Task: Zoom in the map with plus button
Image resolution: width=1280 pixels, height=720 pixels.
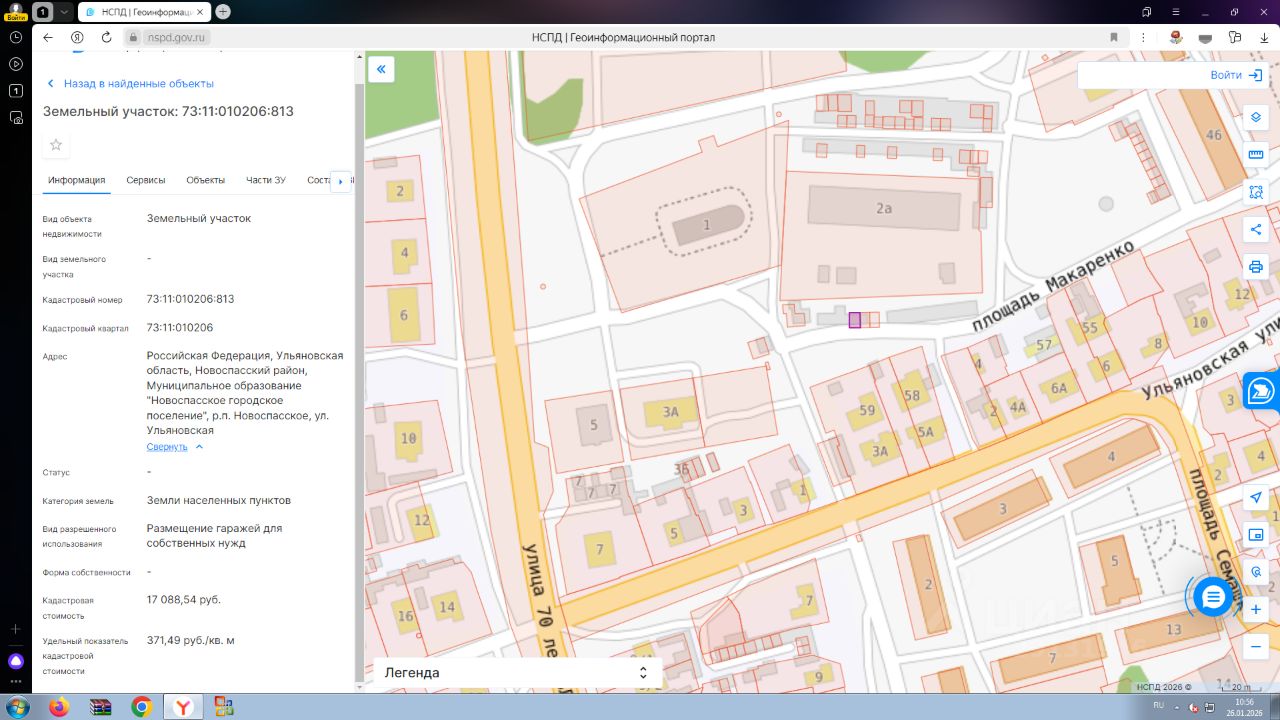Action: click(1256, 609)
